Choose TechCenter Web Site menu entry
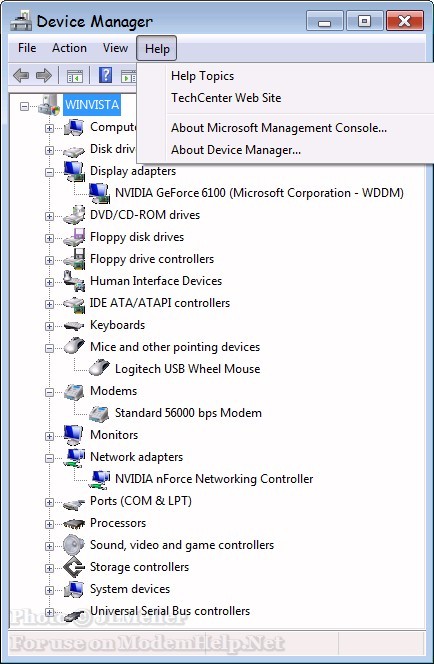 coord(226,98)
